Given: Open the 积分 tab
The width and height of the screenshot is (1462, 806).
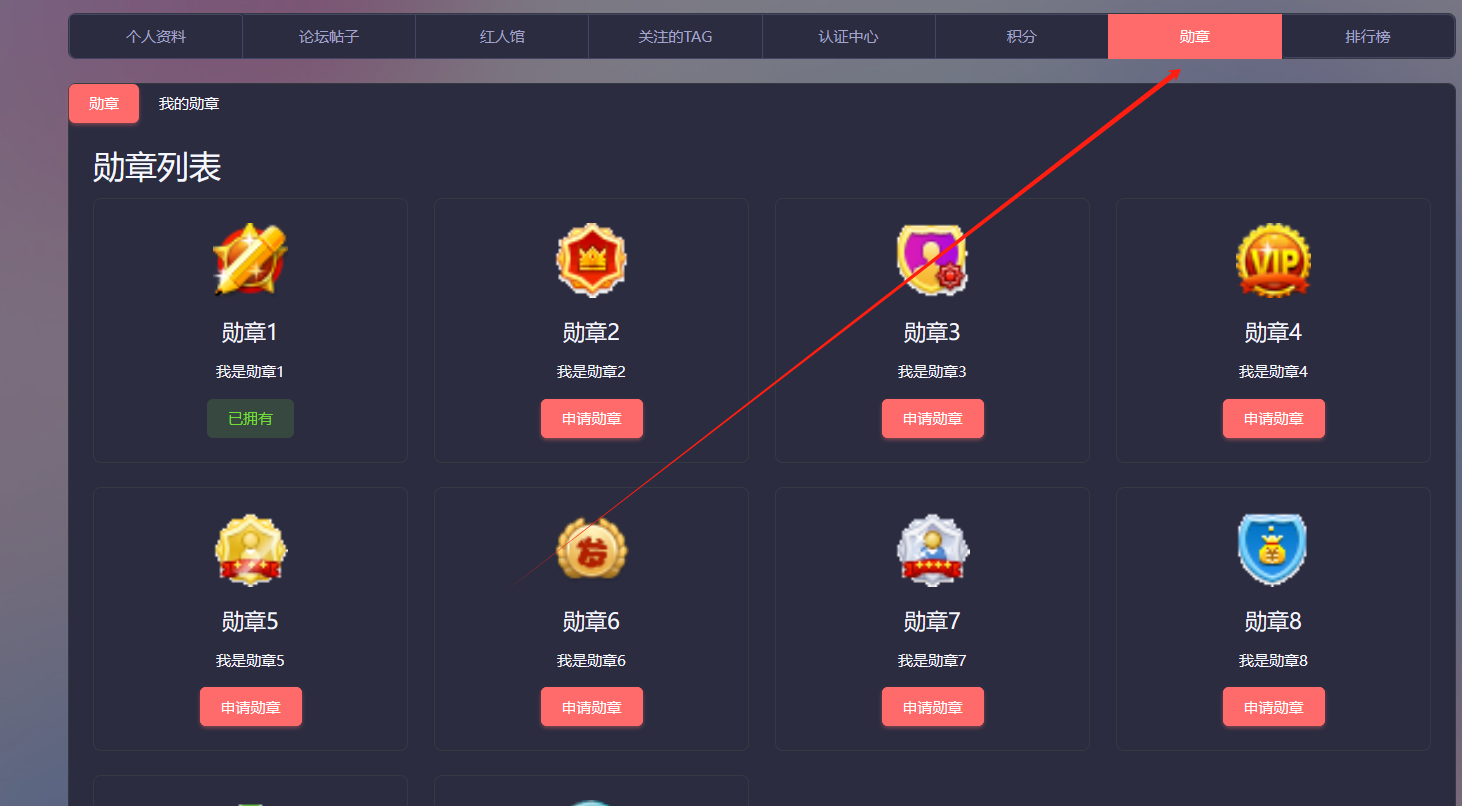Looking at the screenshot, I should 1021,37.
